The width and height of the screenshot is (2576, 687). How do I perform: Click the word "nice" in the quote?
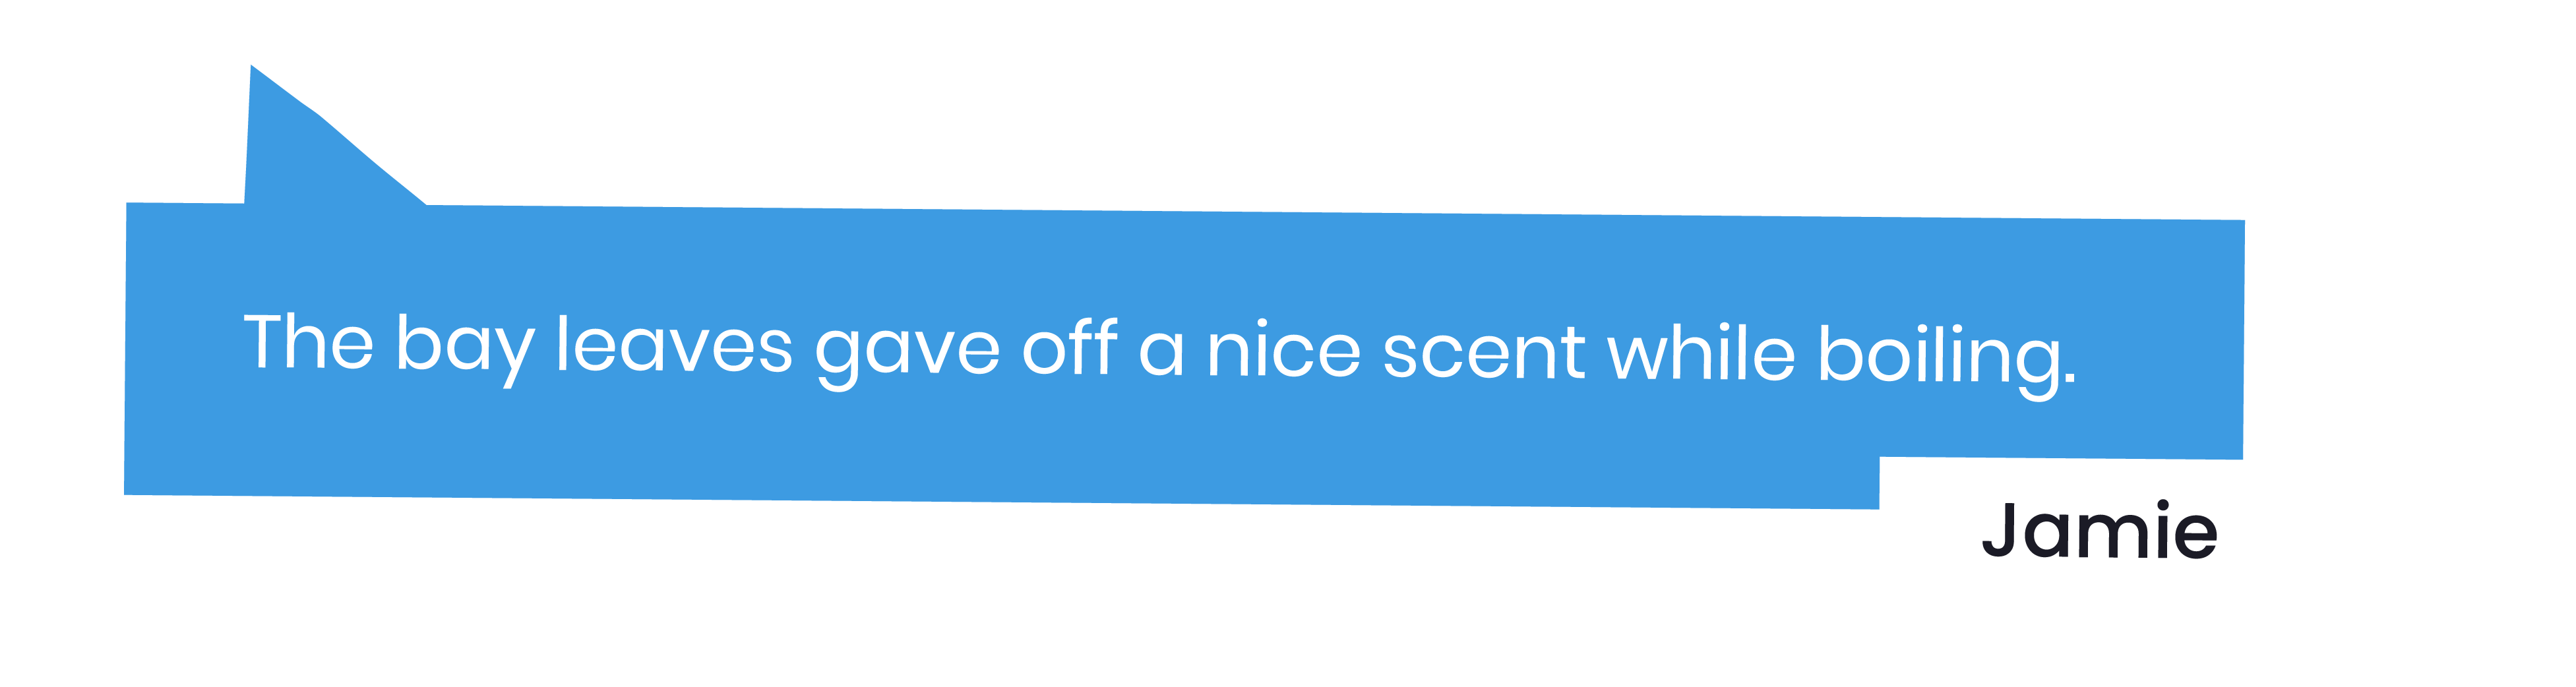click(1284, 350)
